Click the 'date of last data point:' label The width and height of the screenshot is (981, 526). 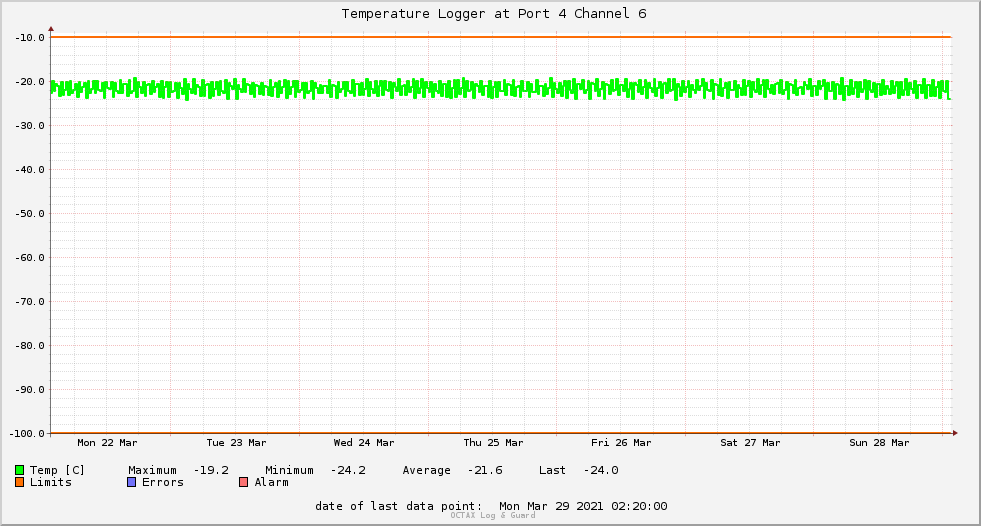point(399,506)
